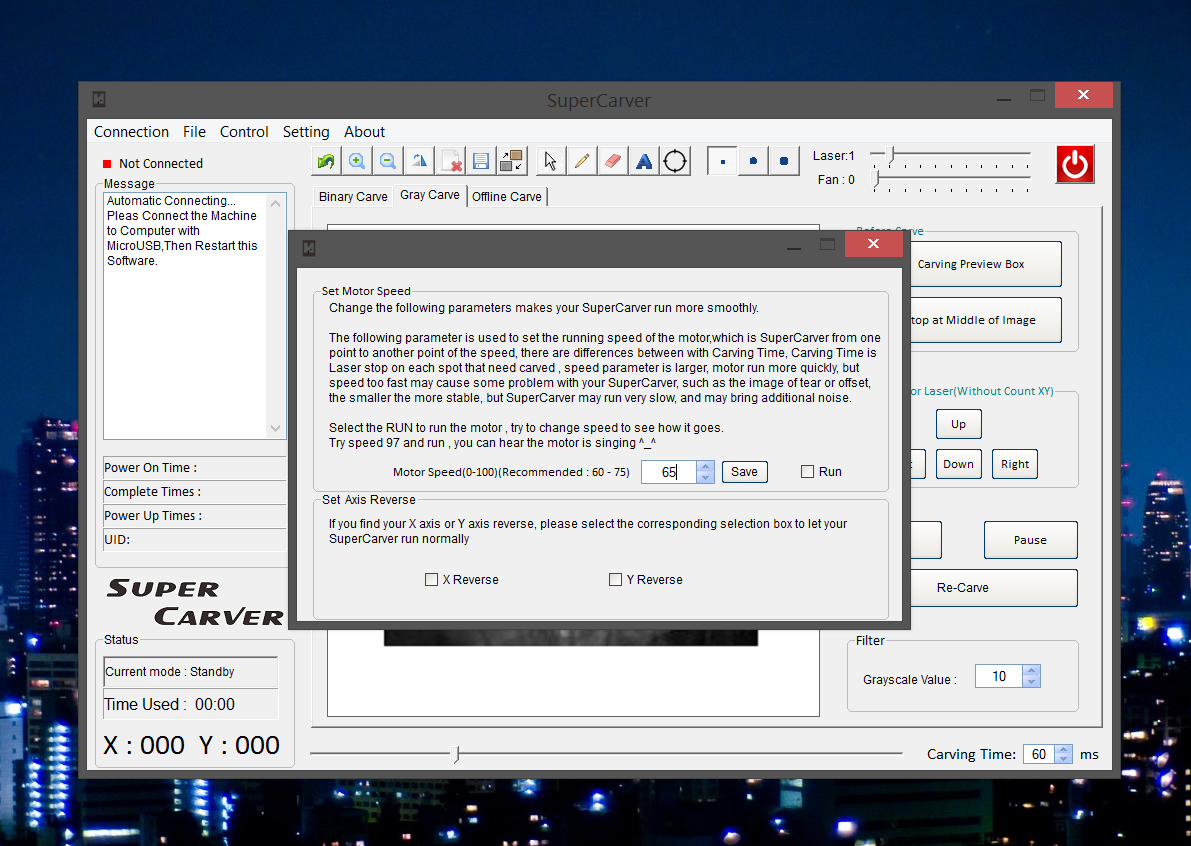Click the 'Power On Time :' label

(x=150, y=468)
